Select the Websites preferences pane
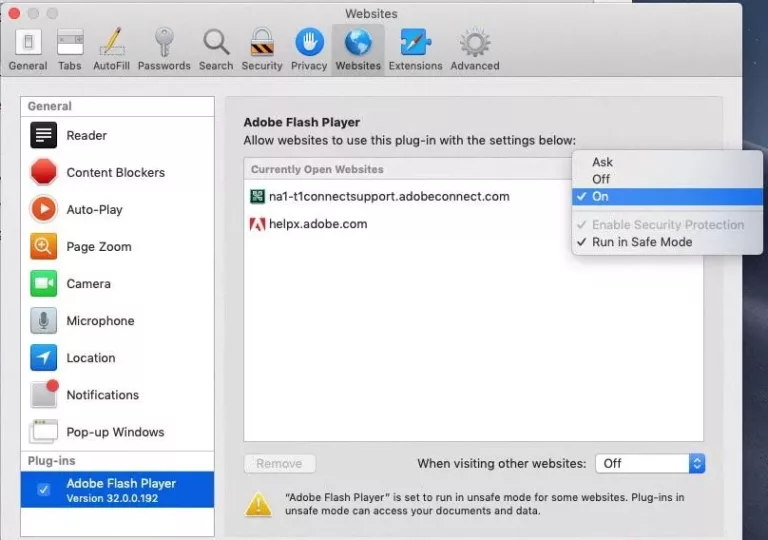768x540 pixels. pyautogui.click(x=358, y=50)
